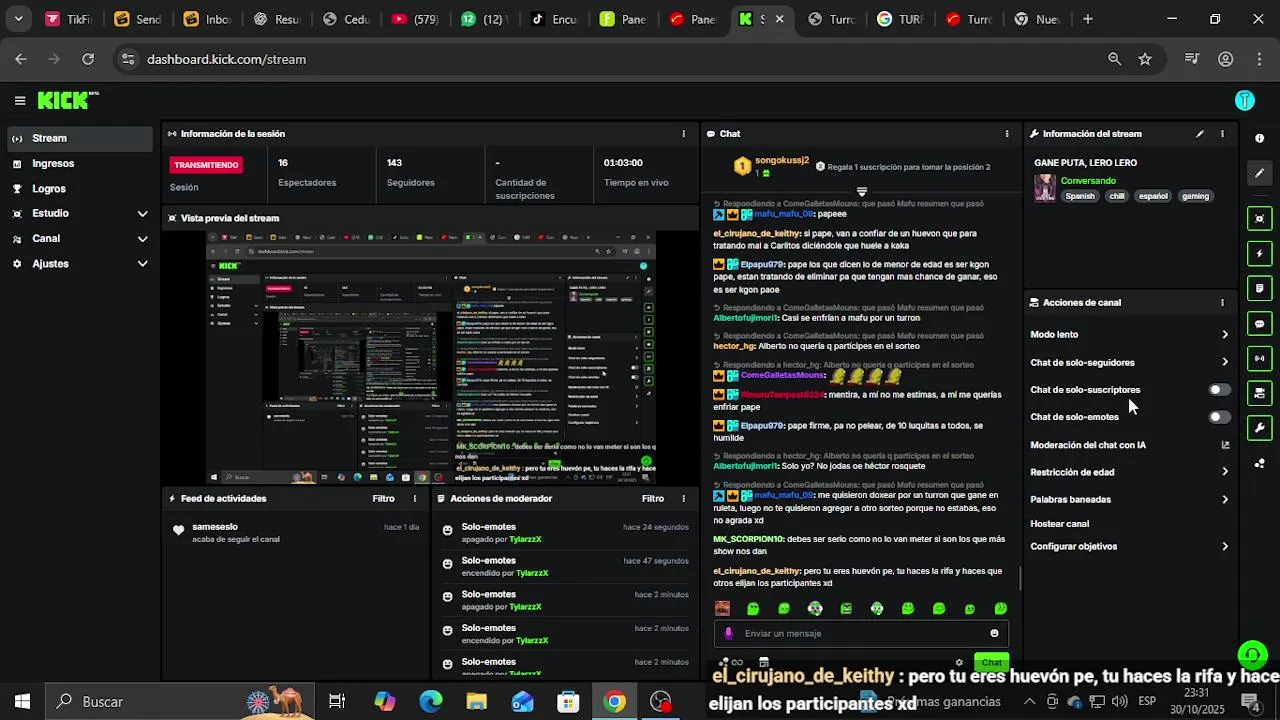Toggle the channel actions camera icon in sidebar
The image size is (1280, 720).
pos(1259,393)
